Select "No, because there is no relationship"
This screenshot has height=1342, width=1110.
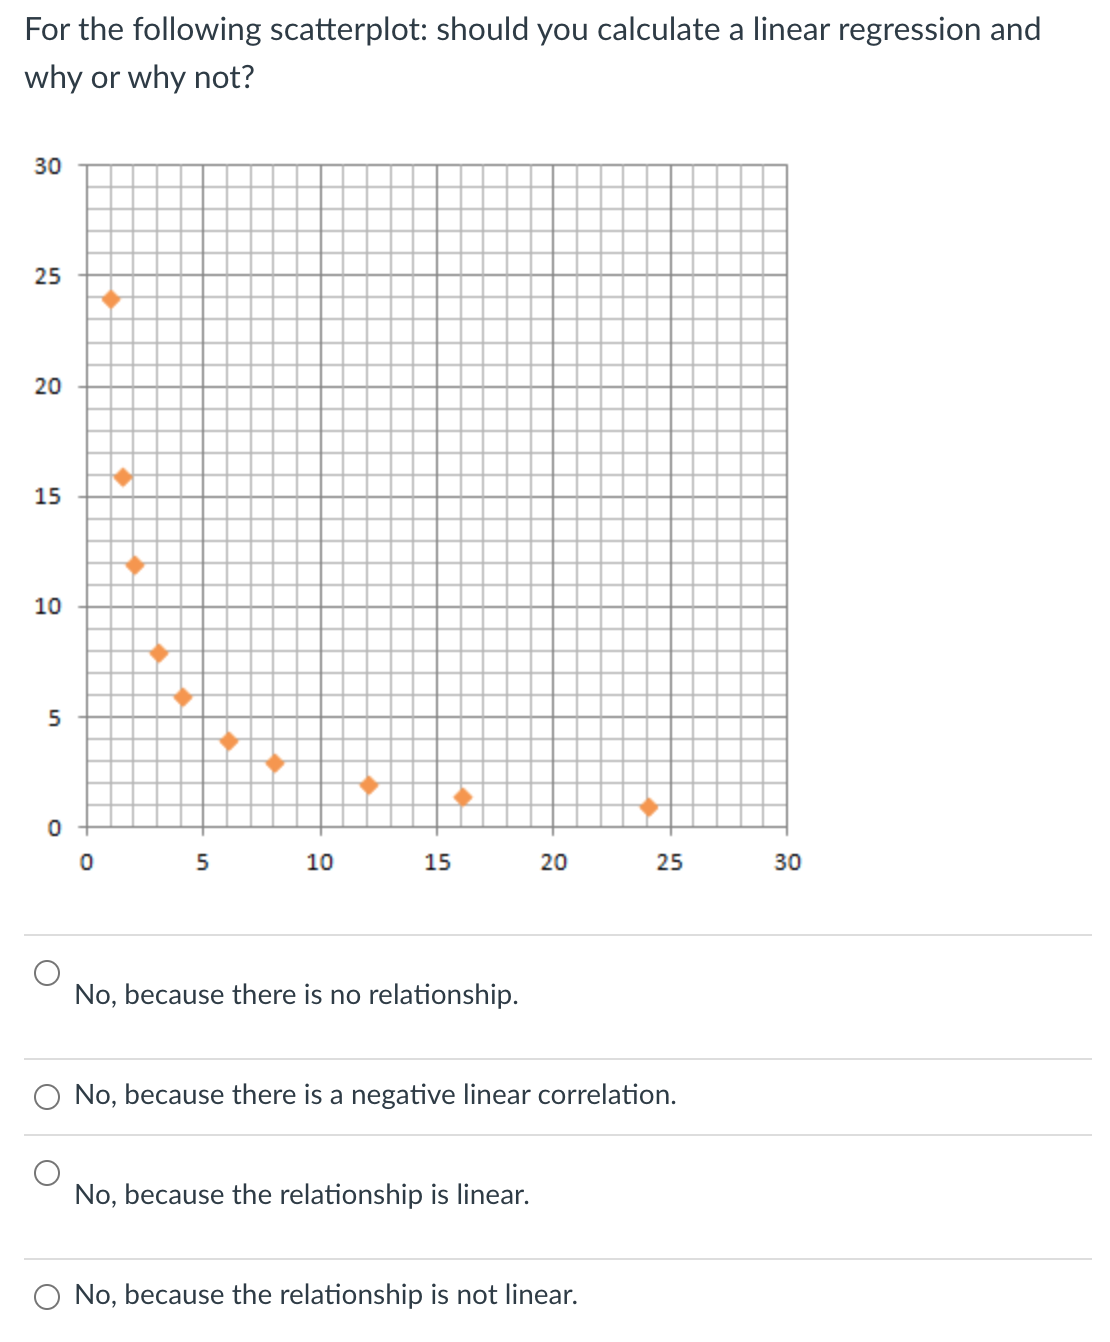pyautogui.click(x=47, y=973)
